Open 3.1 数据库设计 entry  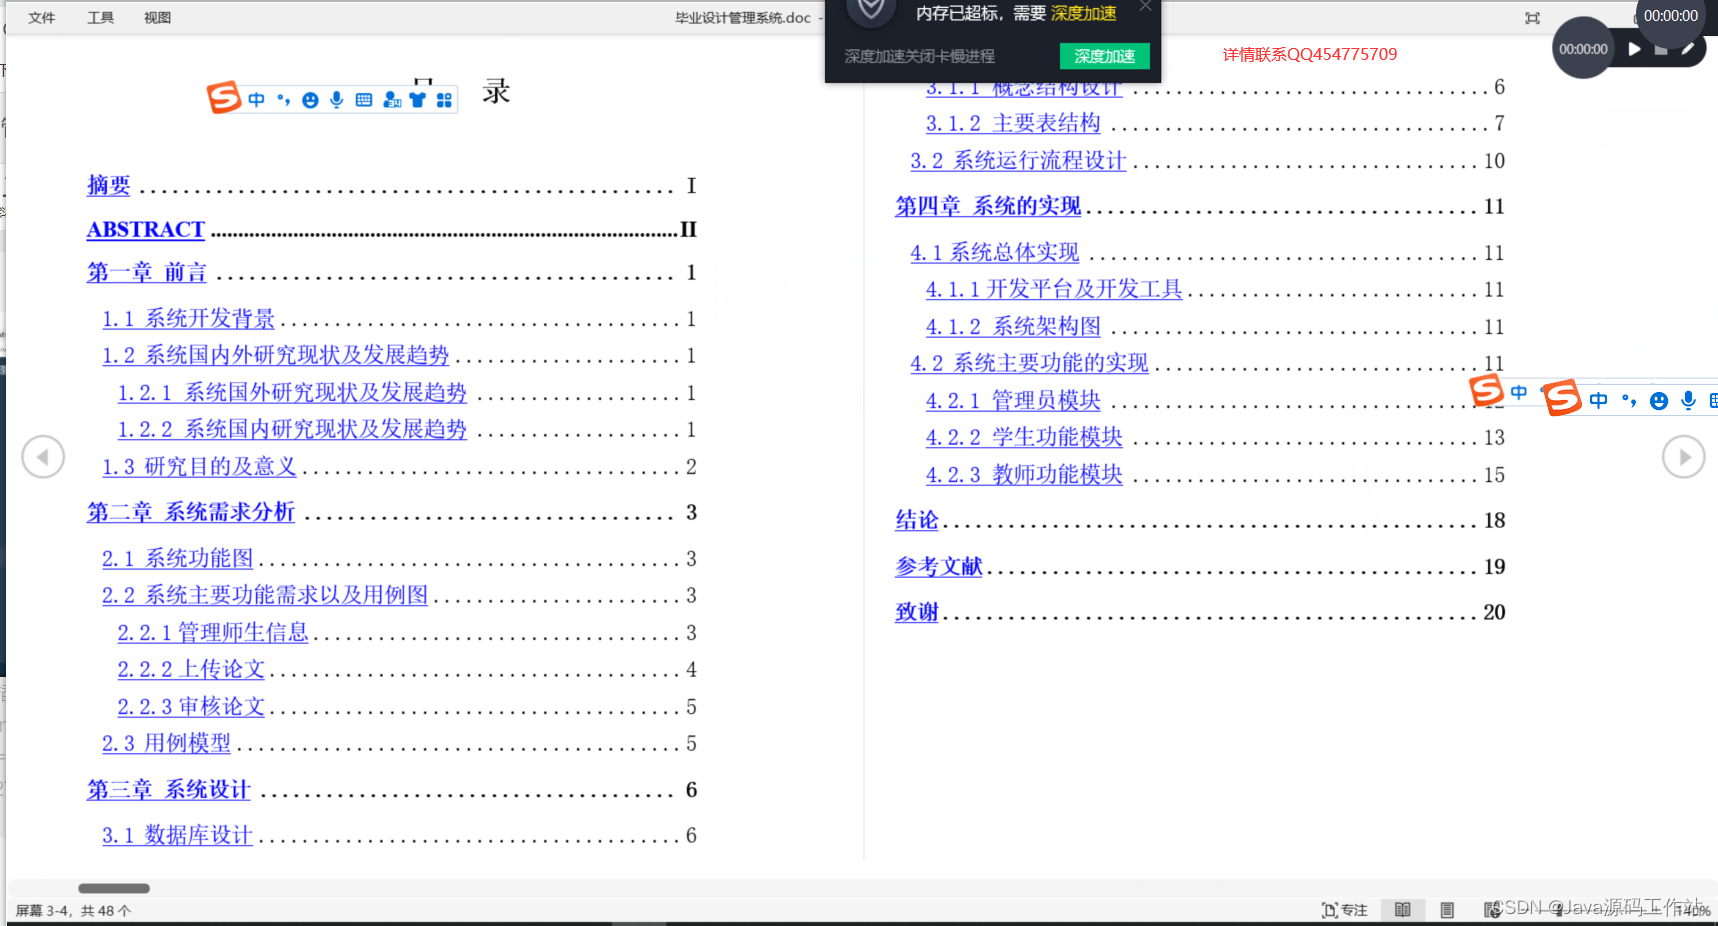pyautogui.click(x=177, y=835)
